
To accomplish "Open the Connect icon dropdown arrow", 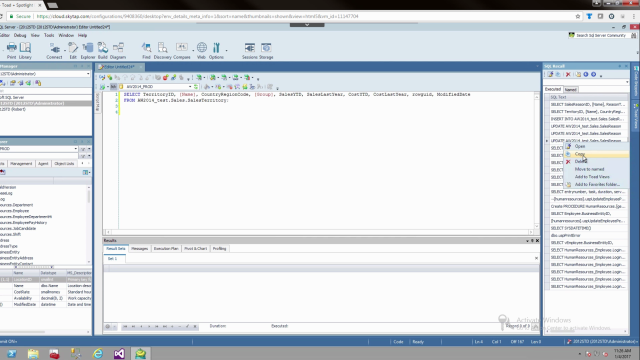I will pos(64,51).
